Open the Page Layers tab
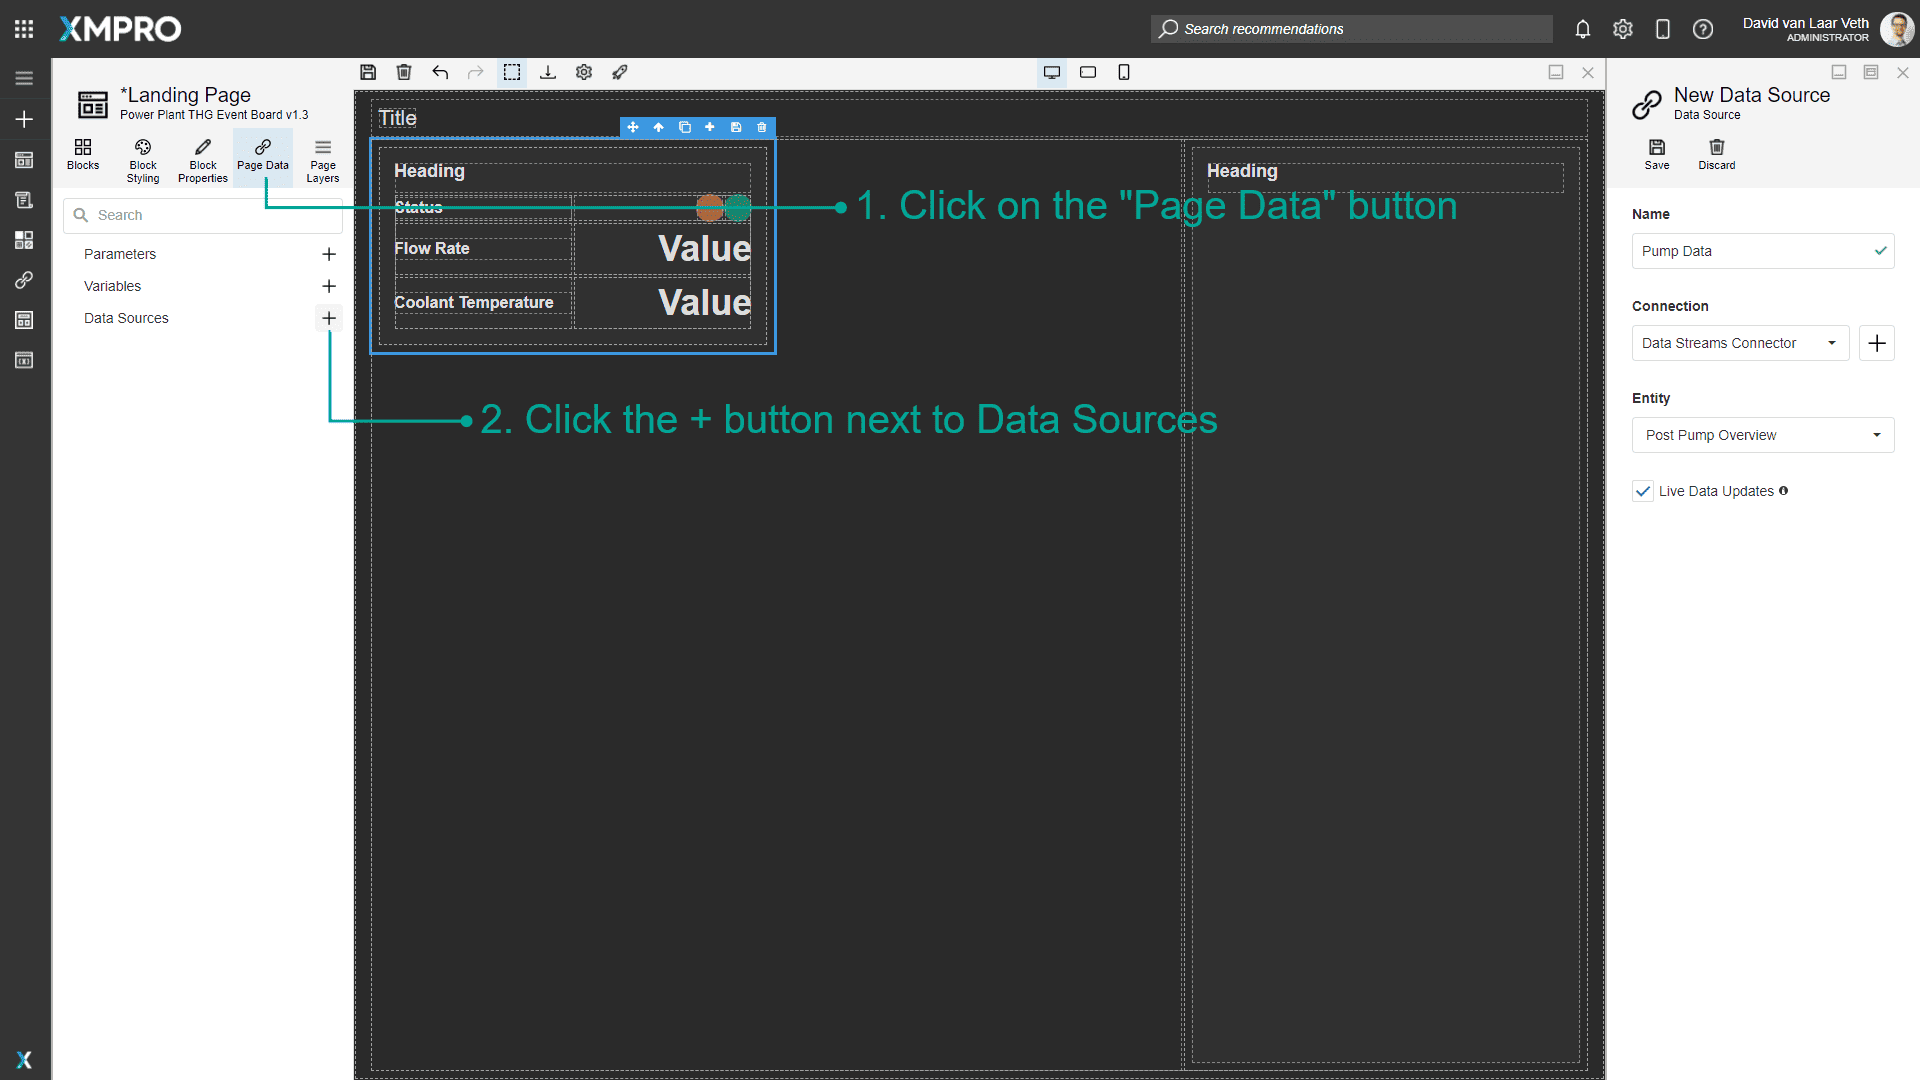Screen dimensions: 1920x1080 click(x=322, y=159)
